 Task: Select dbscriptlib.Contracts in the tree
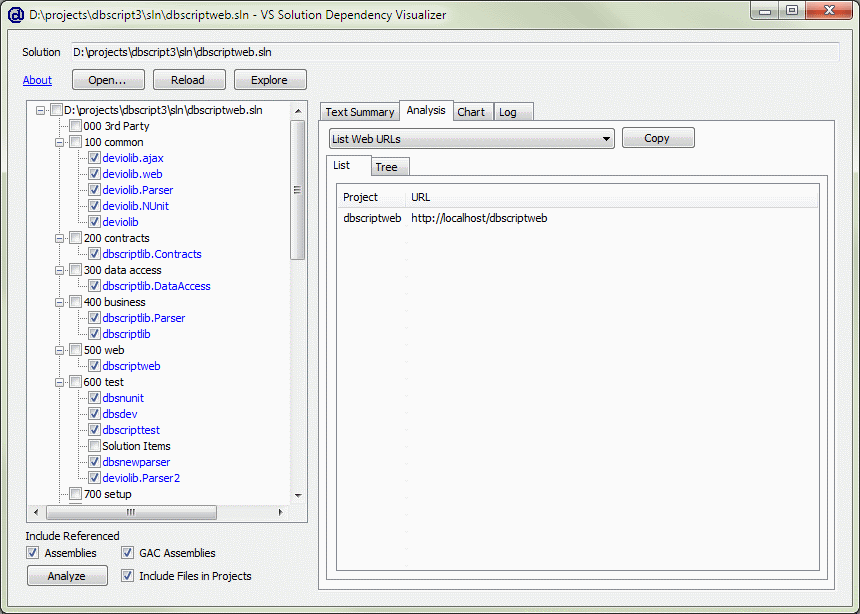coord(152,254)
